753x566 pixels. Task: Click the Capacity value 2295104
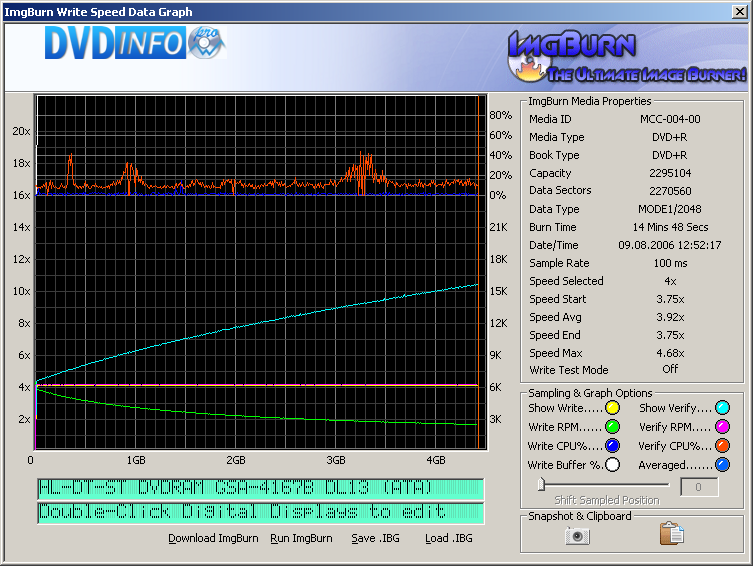click(670, 173)
